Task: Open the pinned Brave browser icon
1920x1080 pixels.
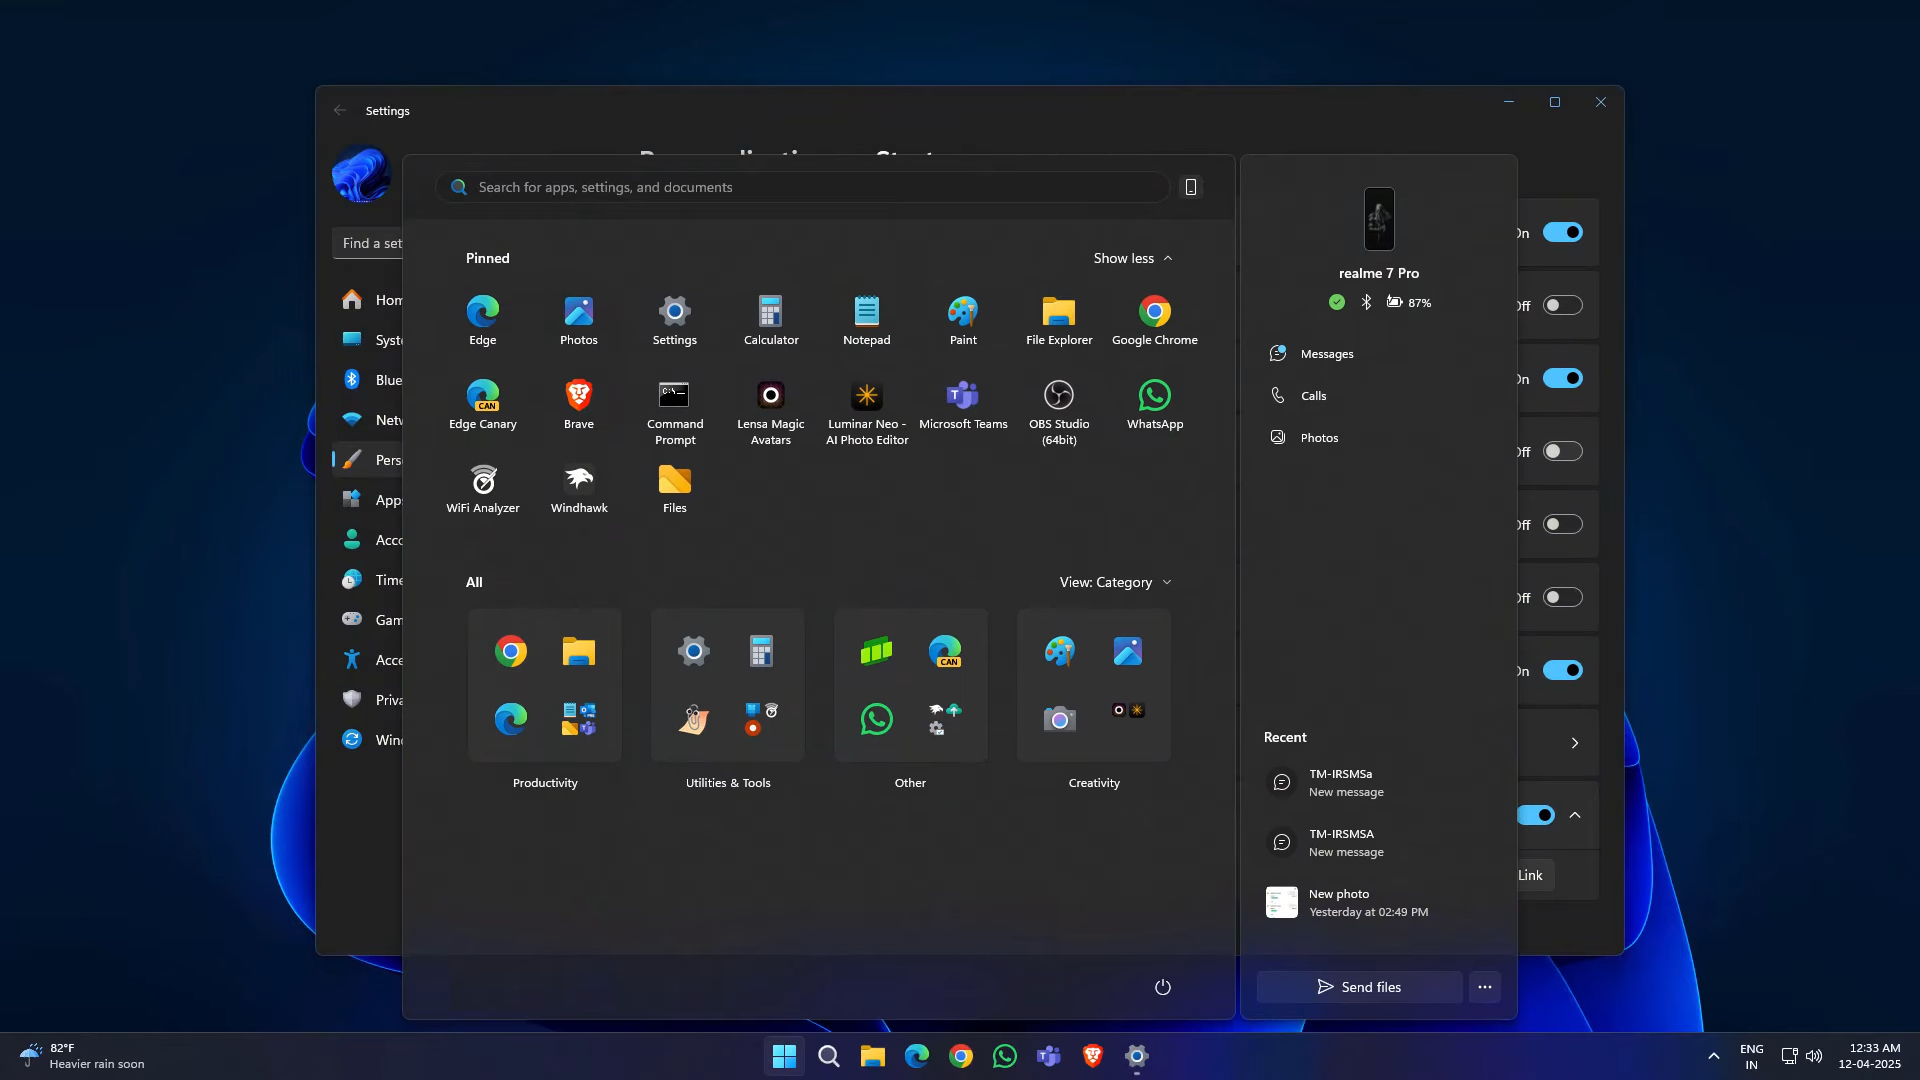Action: (x=578, y=396)
